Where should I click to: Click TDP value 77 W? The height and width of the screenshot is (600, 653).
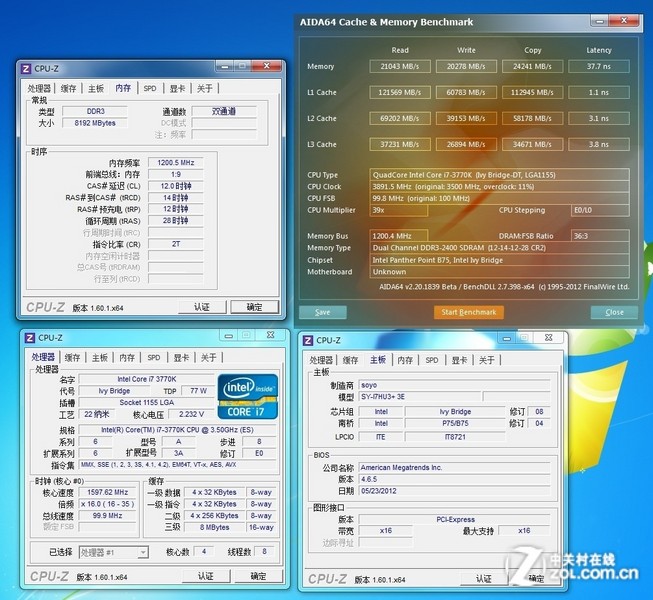point(198,391)
